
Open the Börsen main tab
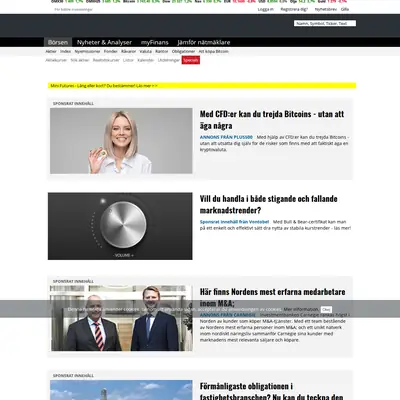point(58,42)
